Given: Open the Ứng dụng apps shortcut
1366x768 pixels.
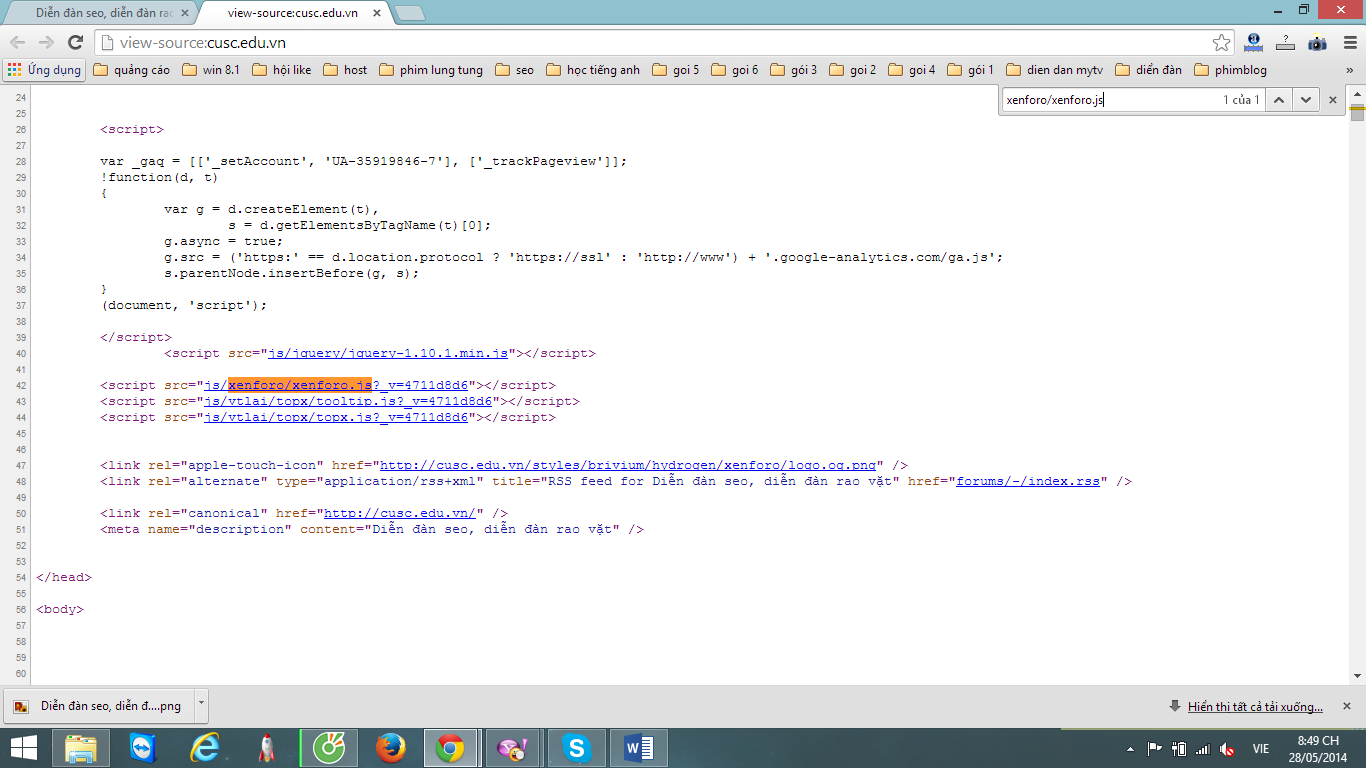Looking at the screenshot, I should [43, 70].
